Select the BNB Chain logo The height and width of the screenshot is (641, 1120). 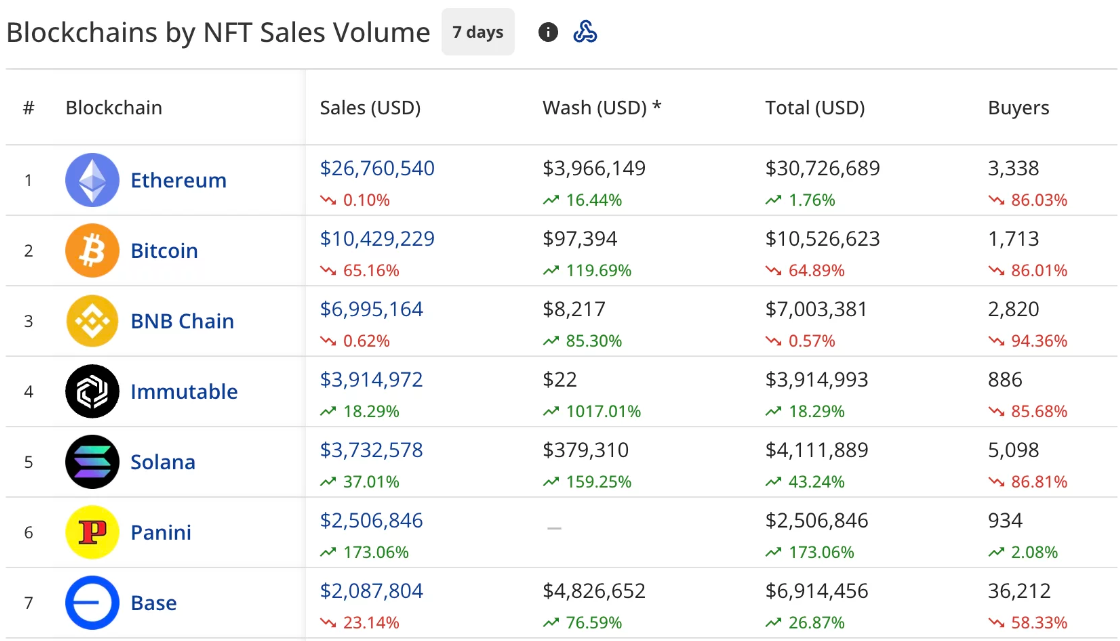coord(92,321)
